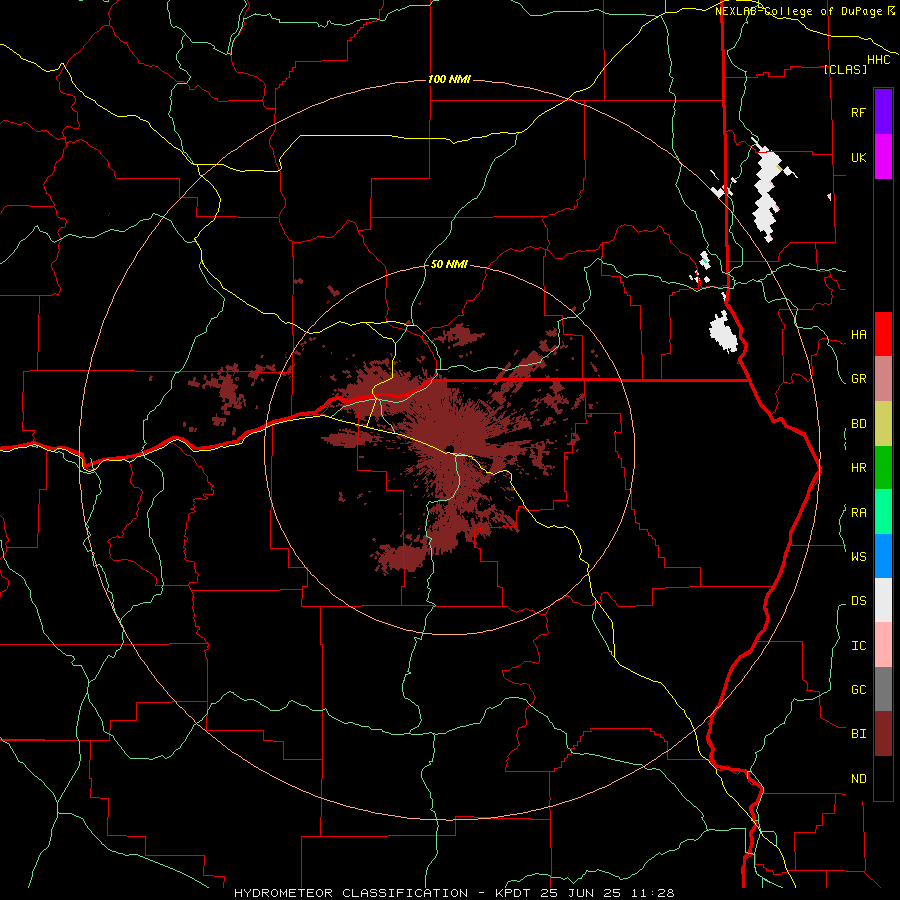Click the RF purple legend swatch
Image resolution: width=900 pixels, height=900 pixels.
[883, 112]
